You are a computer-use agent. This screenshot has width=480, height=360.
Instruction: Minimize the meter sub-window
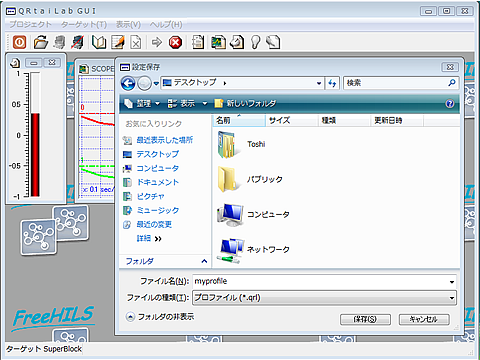click(34, 63)
